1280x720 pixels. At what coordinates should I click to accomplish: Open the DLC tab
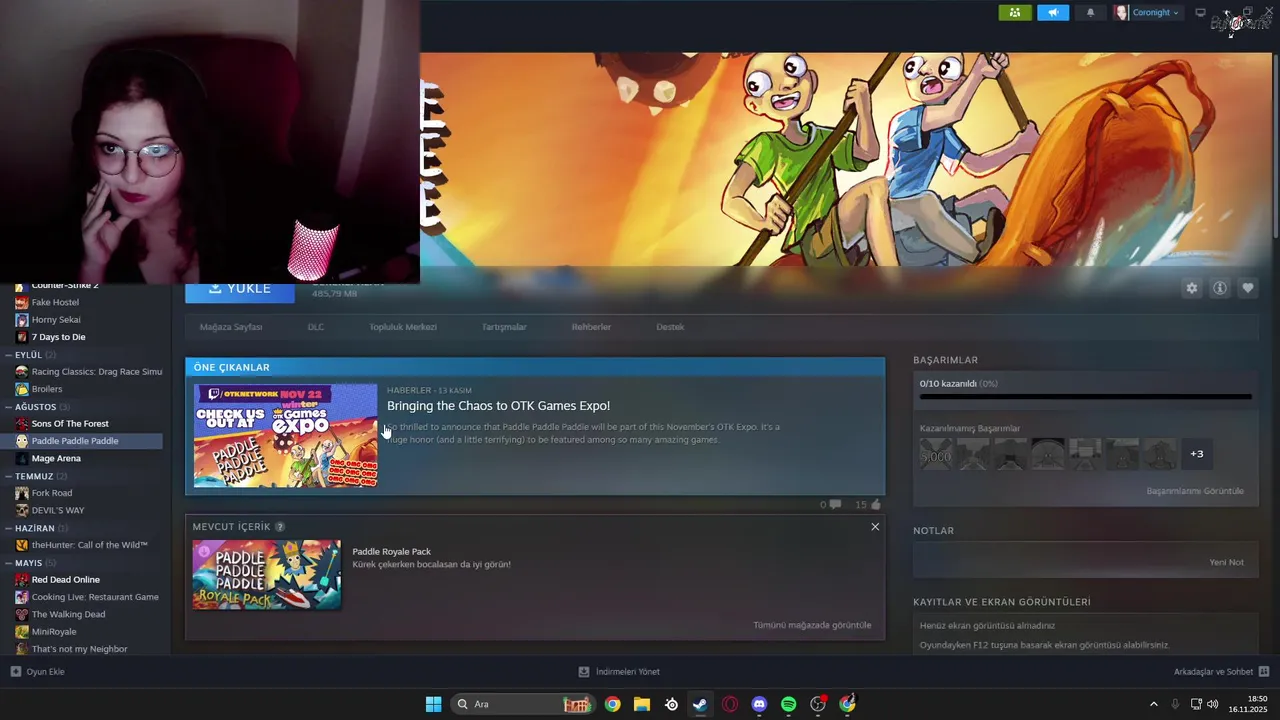click(316, 327)
